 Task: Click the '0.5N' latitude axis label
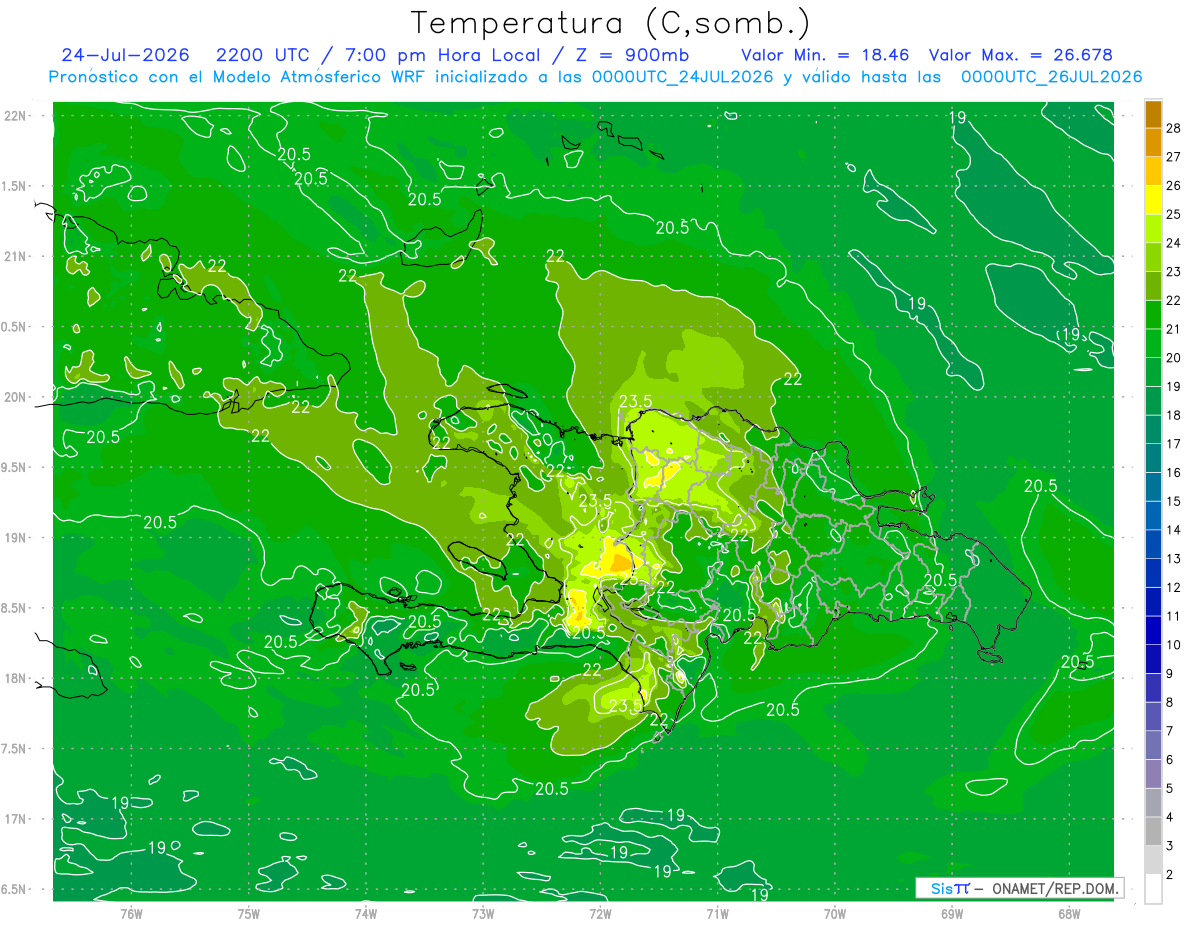(15, 327)
